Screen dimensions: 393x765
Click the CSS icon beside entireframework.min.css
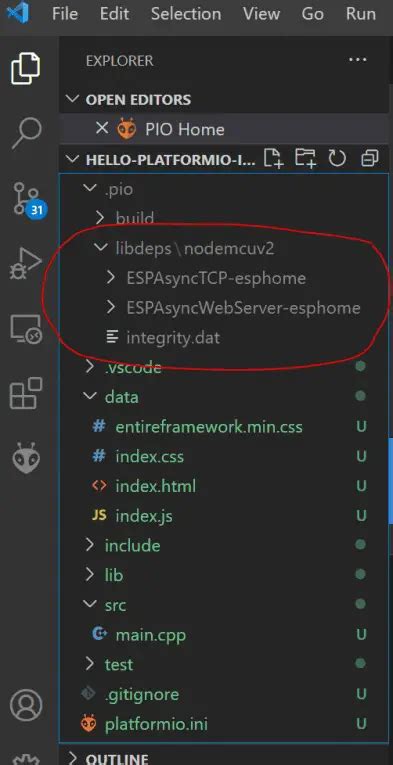point(98,427)
